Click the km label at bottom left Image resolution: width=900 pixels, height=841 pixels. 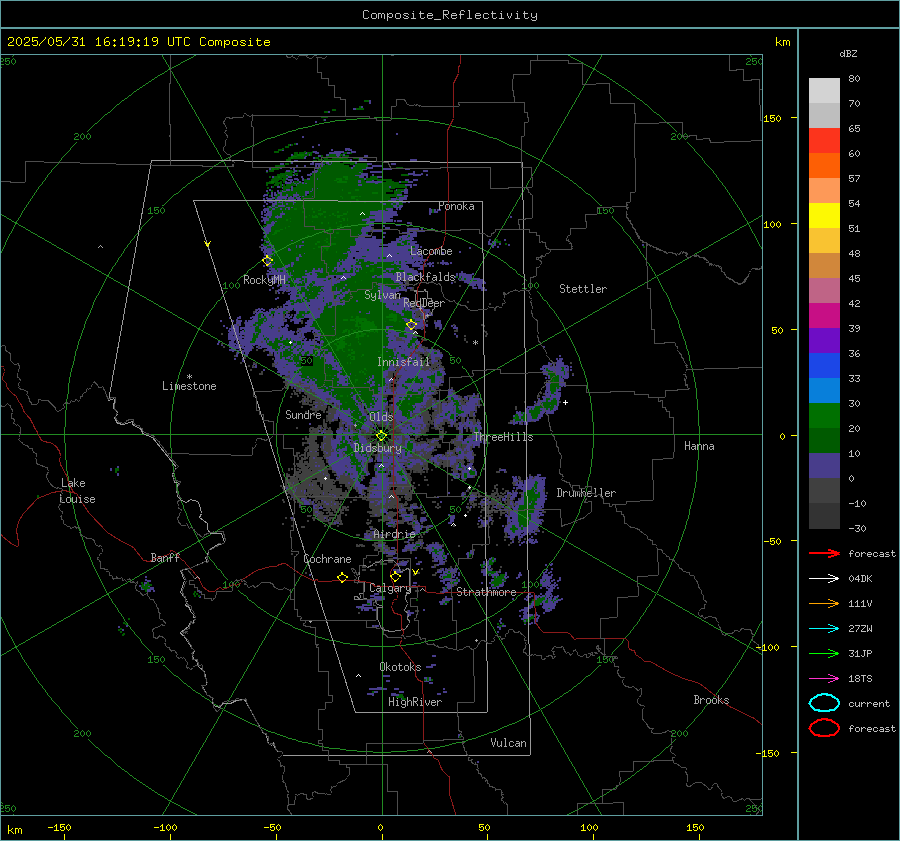click(x=14, y=830)
